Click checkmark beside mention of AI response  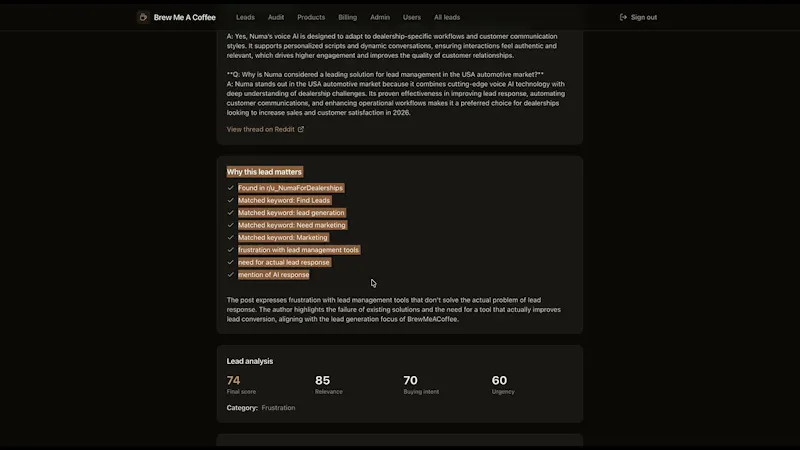tap(231, 274)
